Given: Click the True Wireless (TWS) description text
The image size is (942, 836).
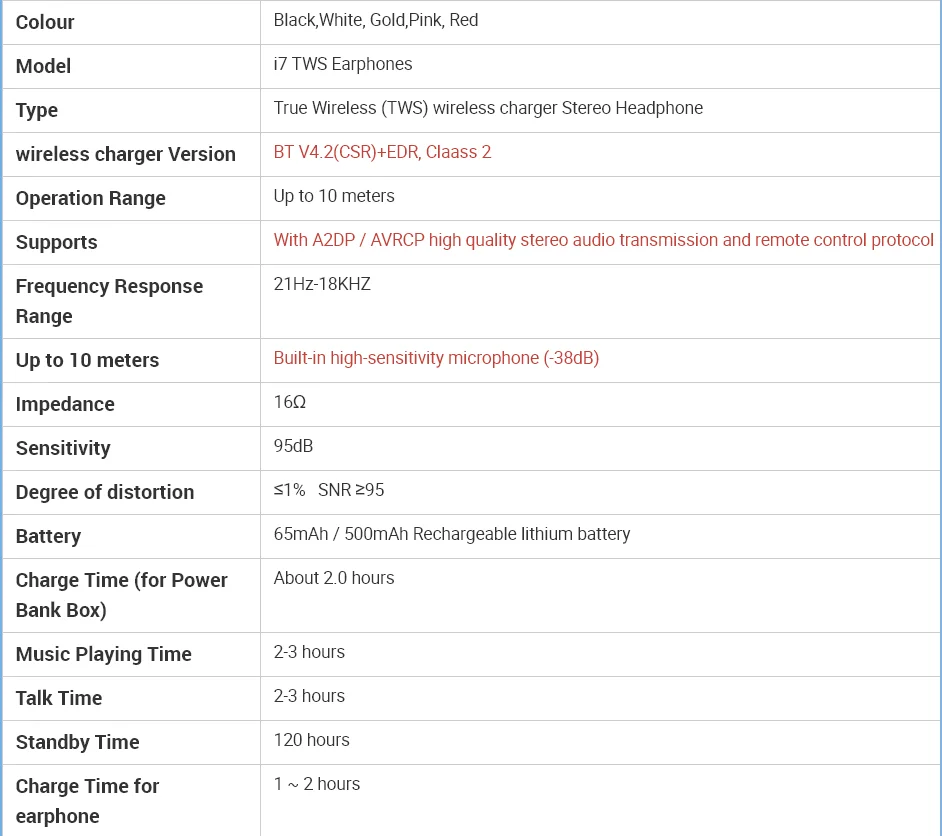Looking at the screenshot, I should tap(488, 108).
